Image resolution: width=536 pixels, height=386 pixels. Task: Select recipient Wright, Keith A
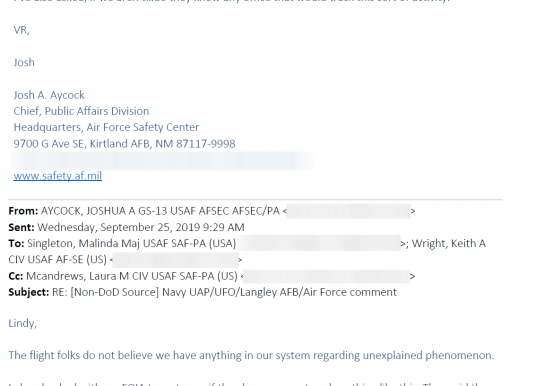(448, 243)
